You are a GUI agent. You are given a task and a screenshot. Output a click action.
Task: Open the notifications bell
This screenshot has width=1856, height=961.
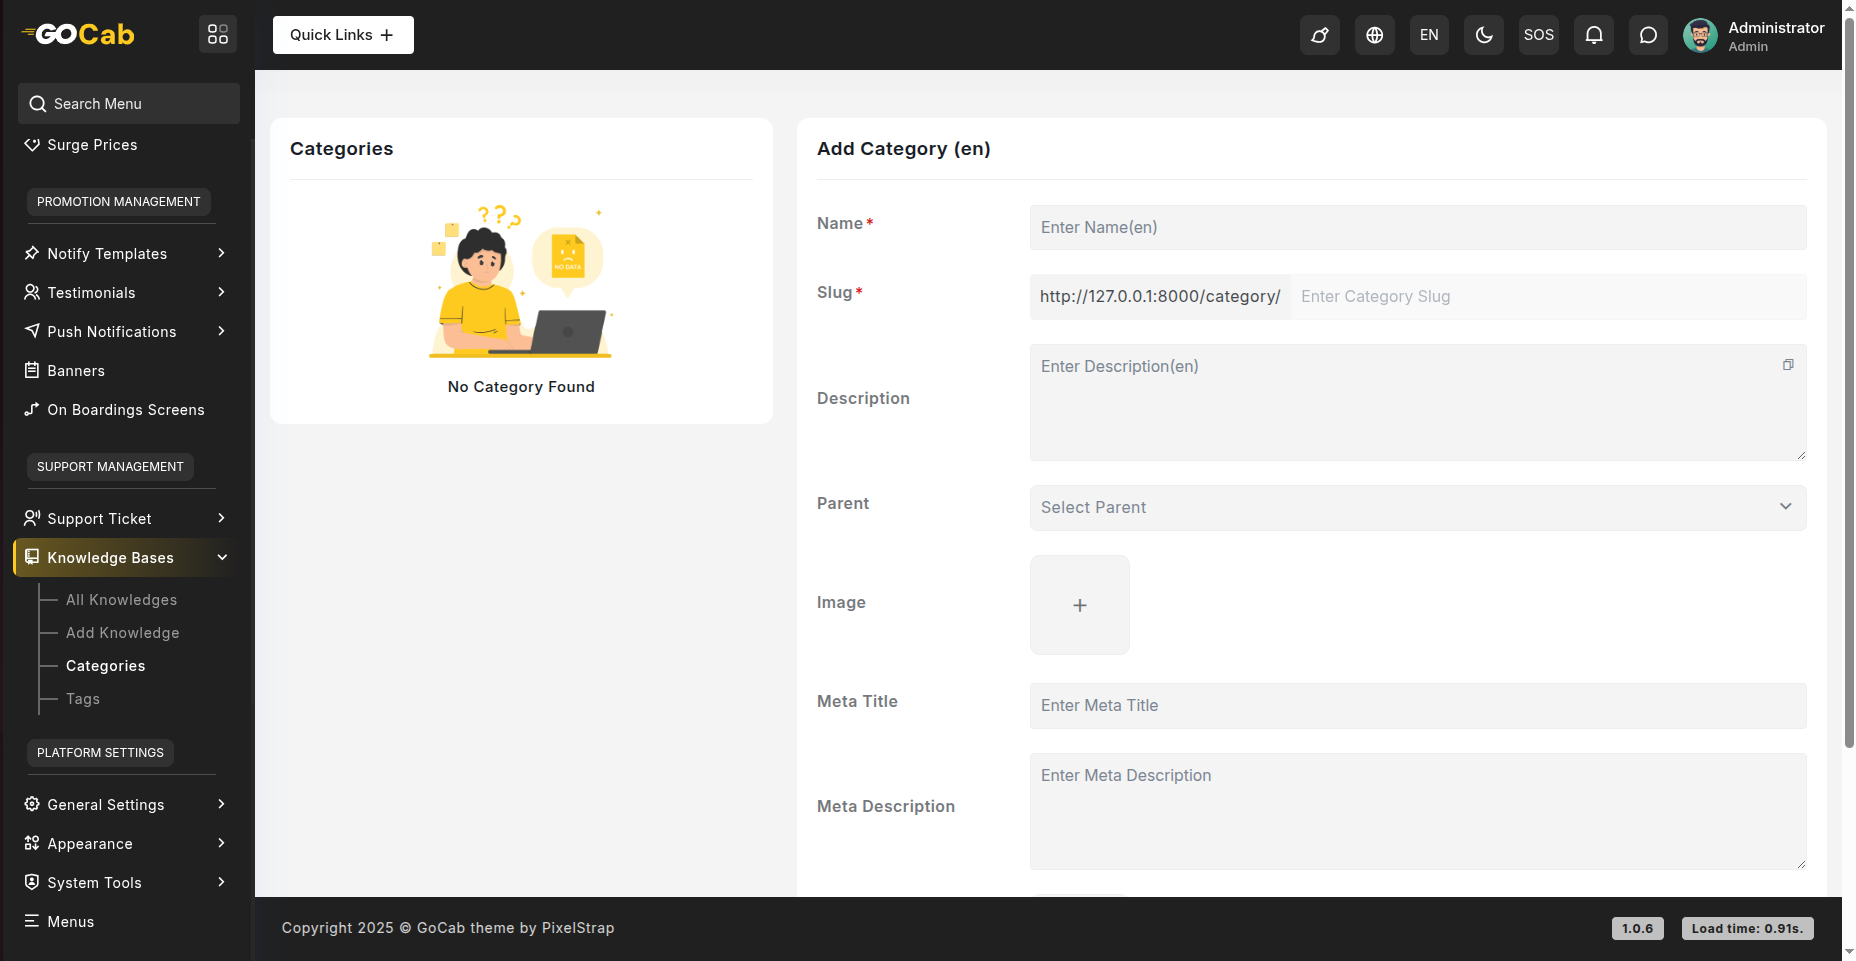1594,35
